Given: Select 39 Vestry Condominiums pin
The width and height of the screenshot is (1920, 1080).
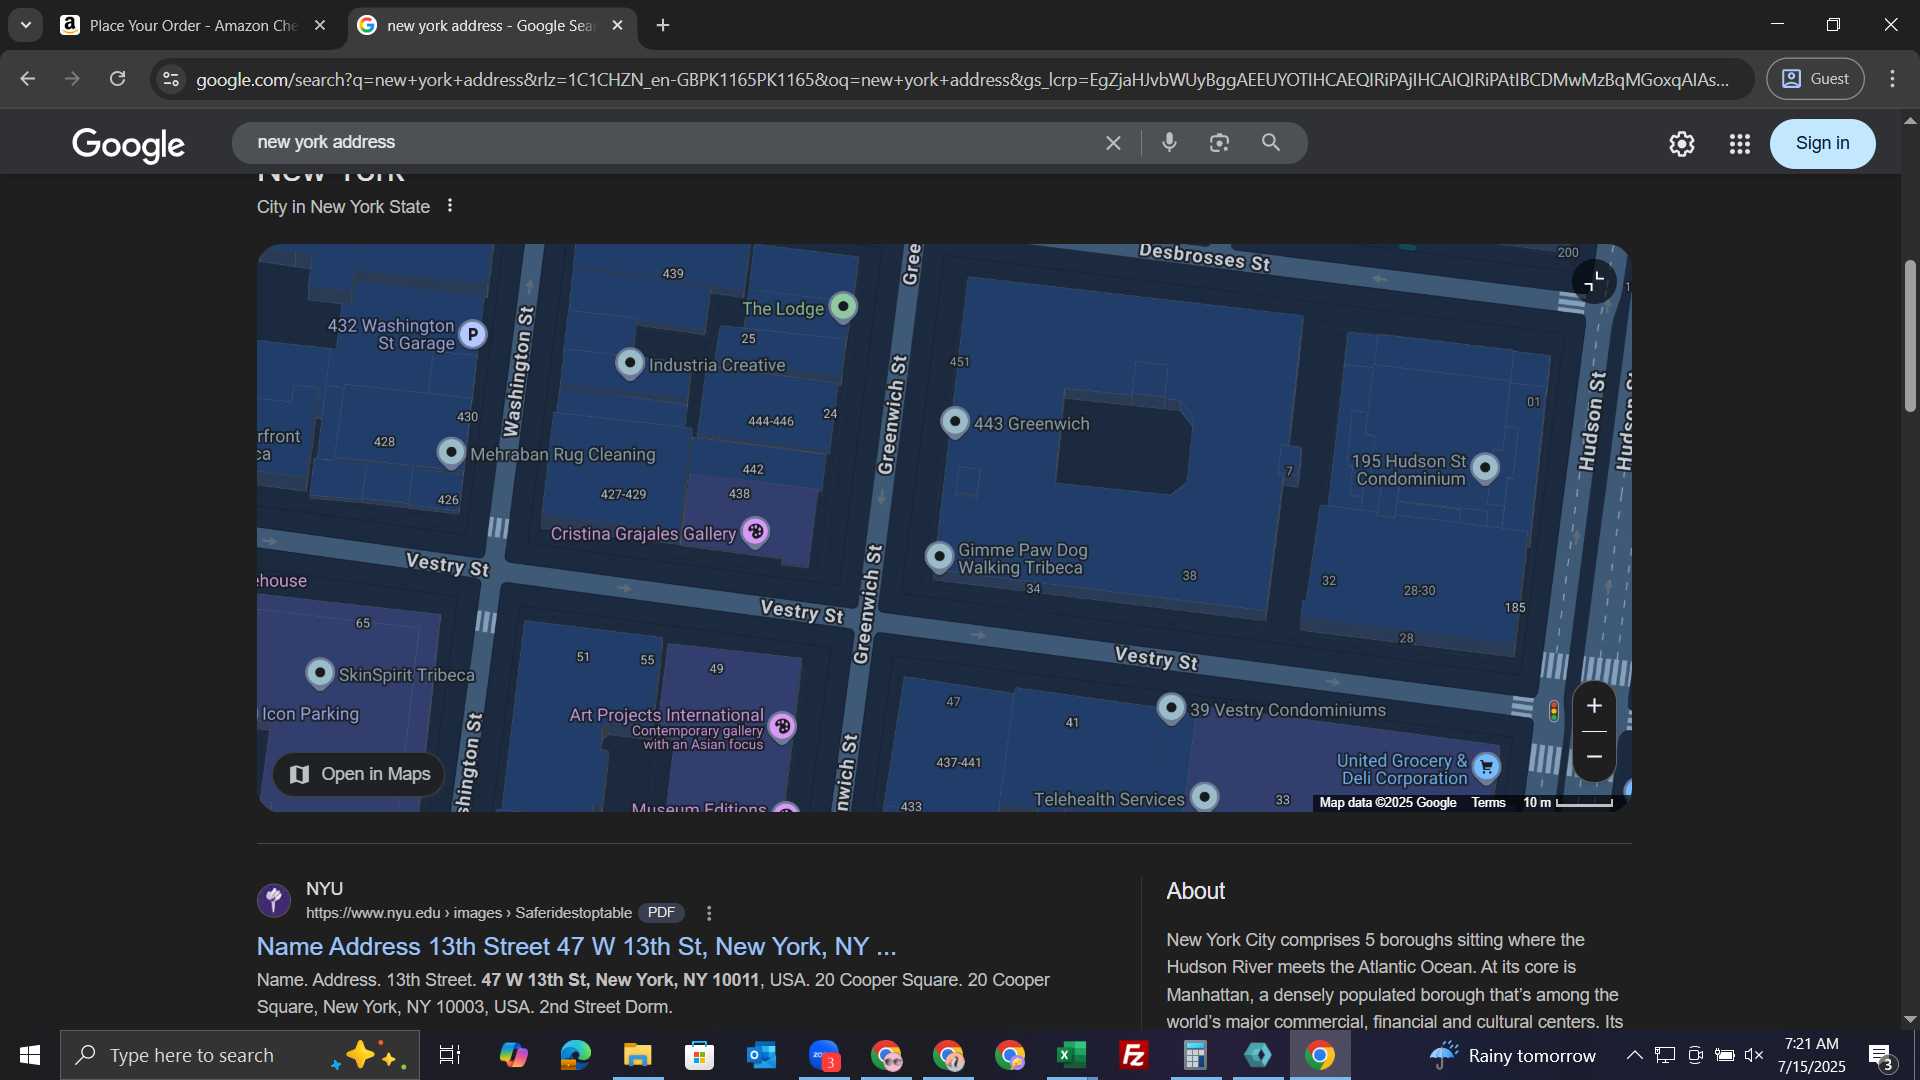Looking at the screenshot, I should pos(1171,708).
